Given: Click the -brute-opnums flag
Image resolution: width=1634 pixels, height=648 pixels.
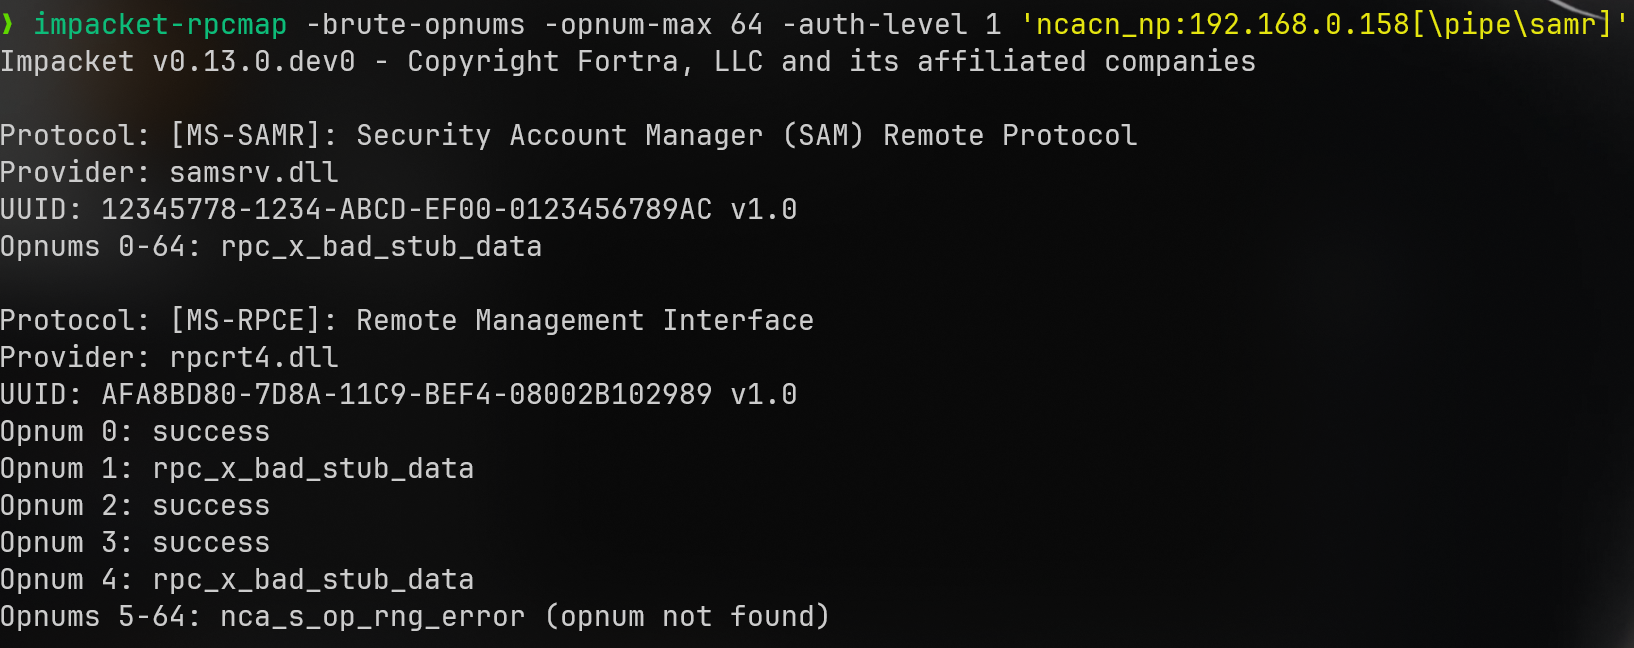Looking at the screenshot, I should pyautogui.click(x=415, y=24).
